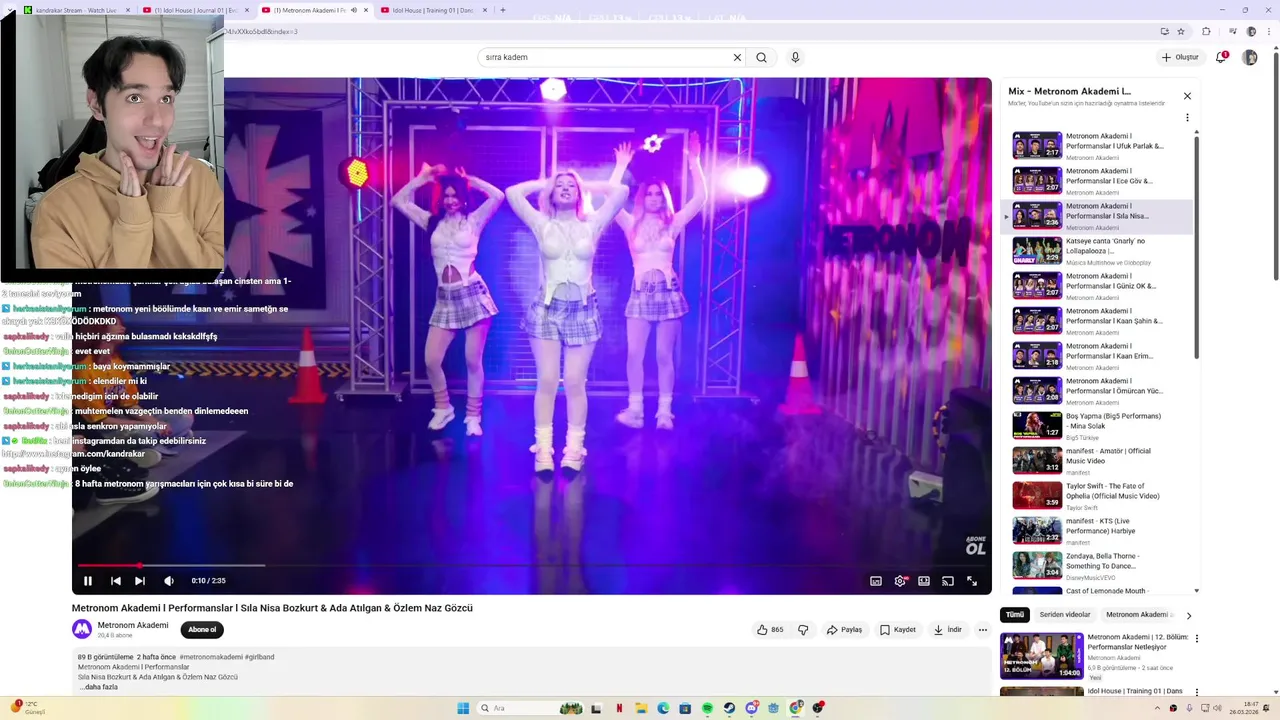The width and height of the screenshot is (1280, 720).
Task: Click the search magnifier button
Action: click(761, 57)
